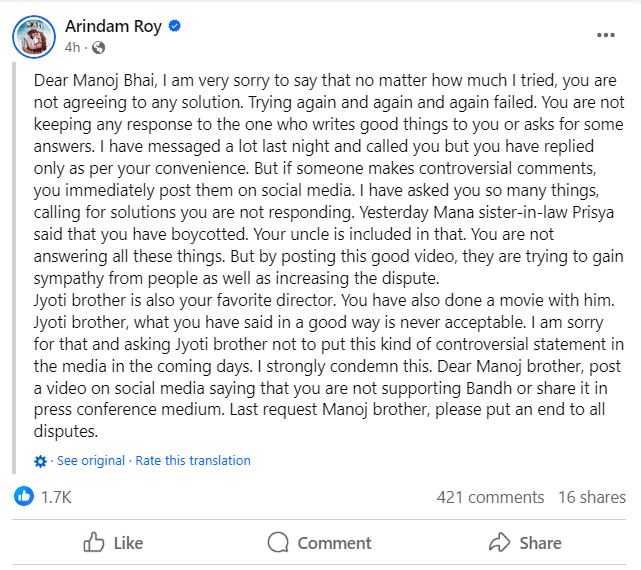The height and width of the screenshot is (570, 641).
Task: Click the Rate this translation link
Action: [193, 461]
